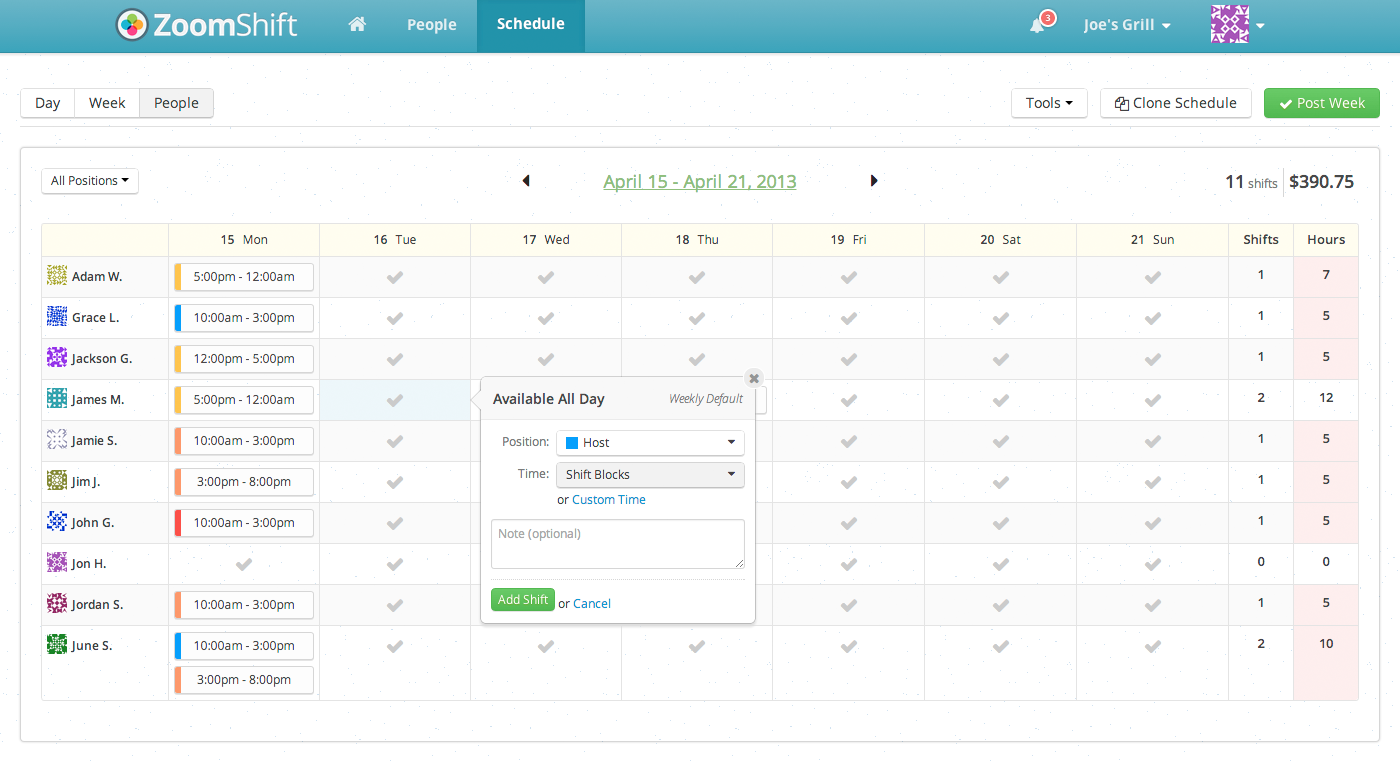Click June S. Sunday availability checkmark
The height and width of the screenshot is (766, 1400).
(x=1152, y=646)
